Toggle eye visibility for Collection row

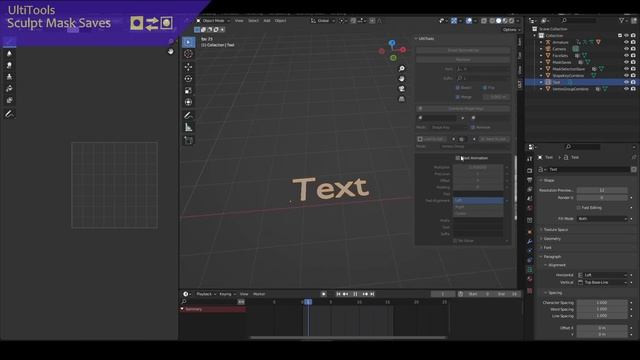(x=627, y=36)
